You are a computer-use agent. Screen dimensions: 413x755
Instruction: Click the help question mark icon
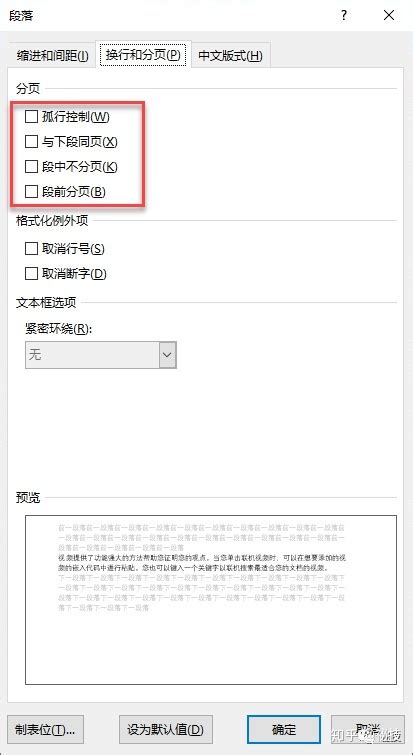pos(344,15)
